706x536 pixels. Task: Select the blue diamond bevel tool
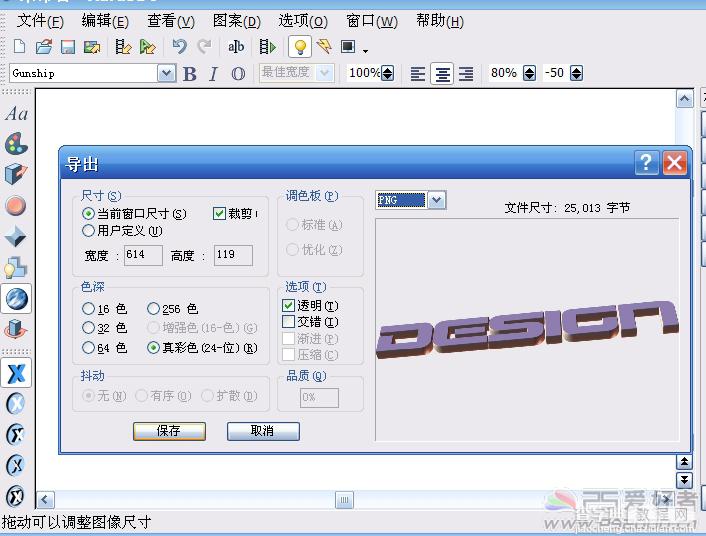click(15, 236)
